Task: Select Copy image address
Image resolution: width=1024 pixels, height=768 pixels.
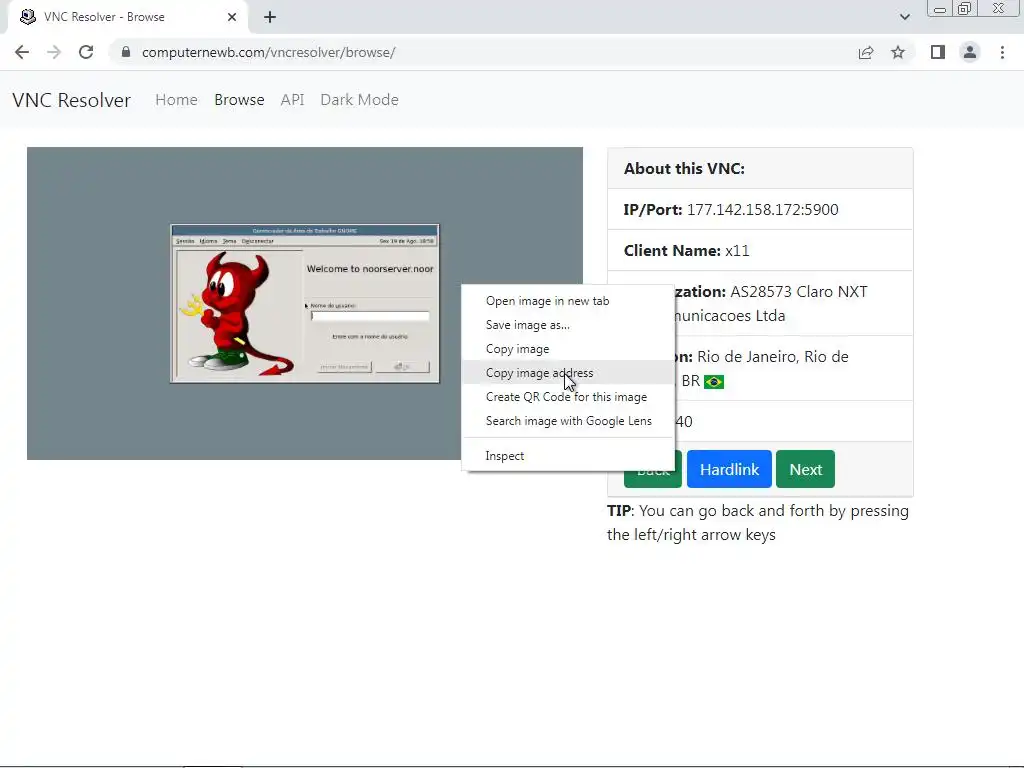Action: coord(568,373)
